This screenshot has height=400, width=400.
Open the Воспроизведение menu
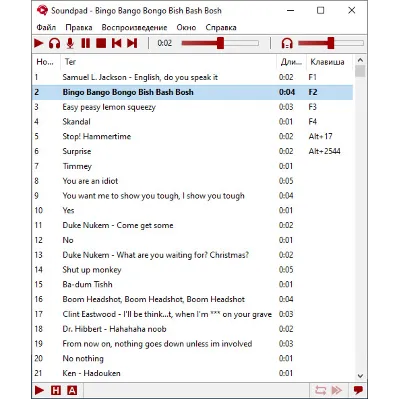pos(134,27)
